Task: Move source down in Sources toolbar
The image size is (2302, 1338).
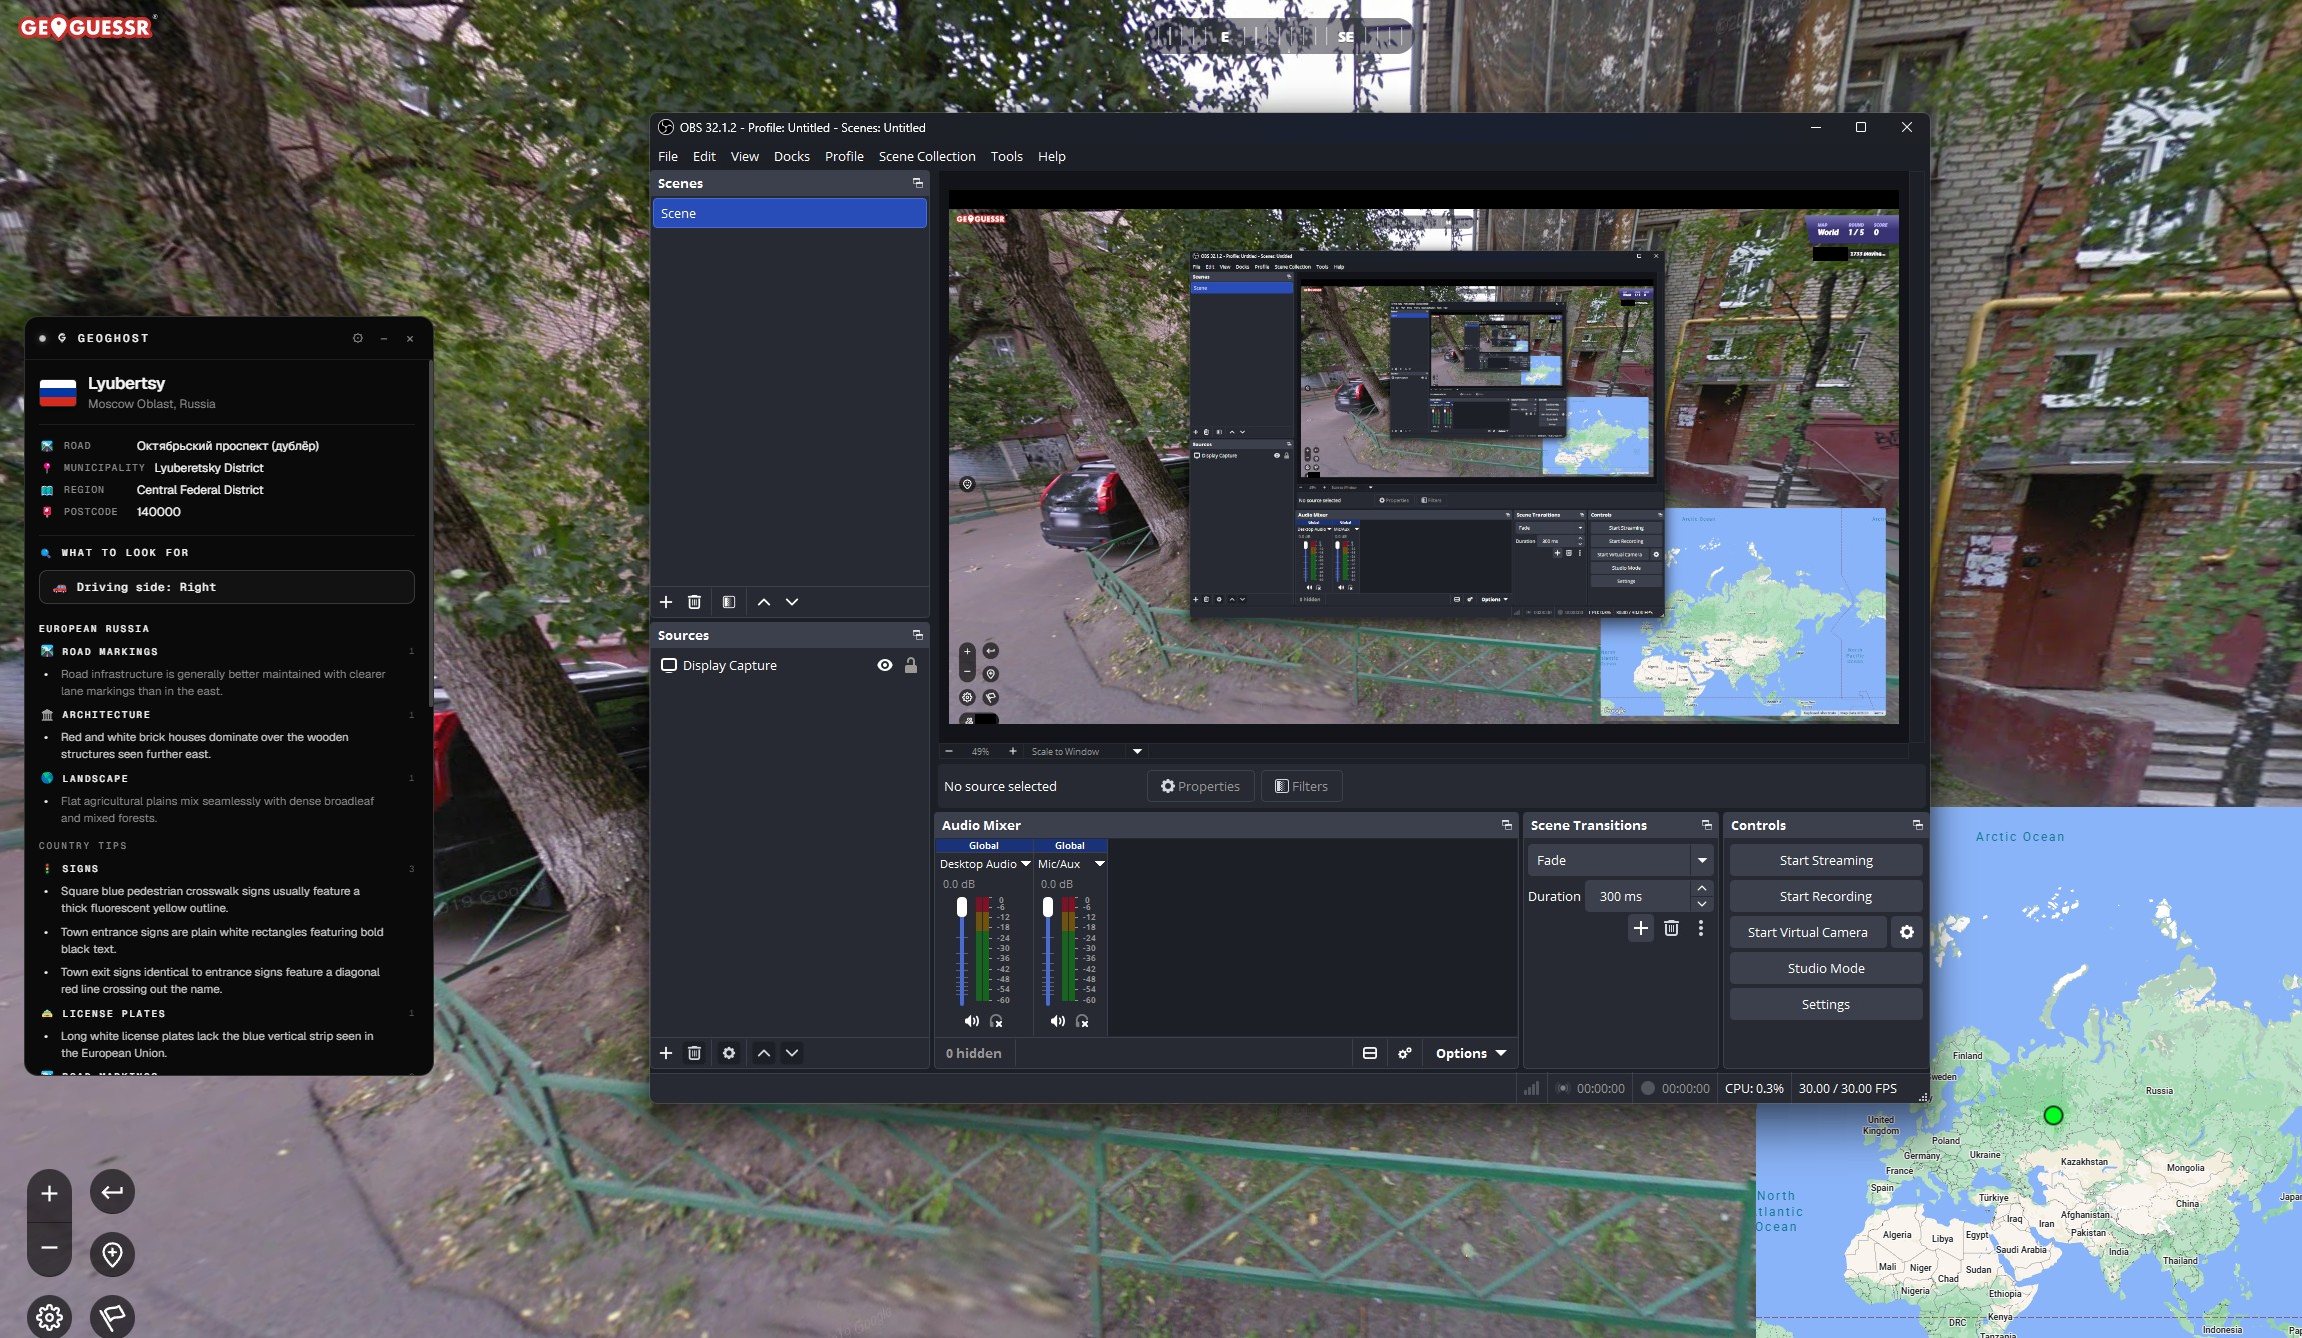Action: [x=792, y=1053]
